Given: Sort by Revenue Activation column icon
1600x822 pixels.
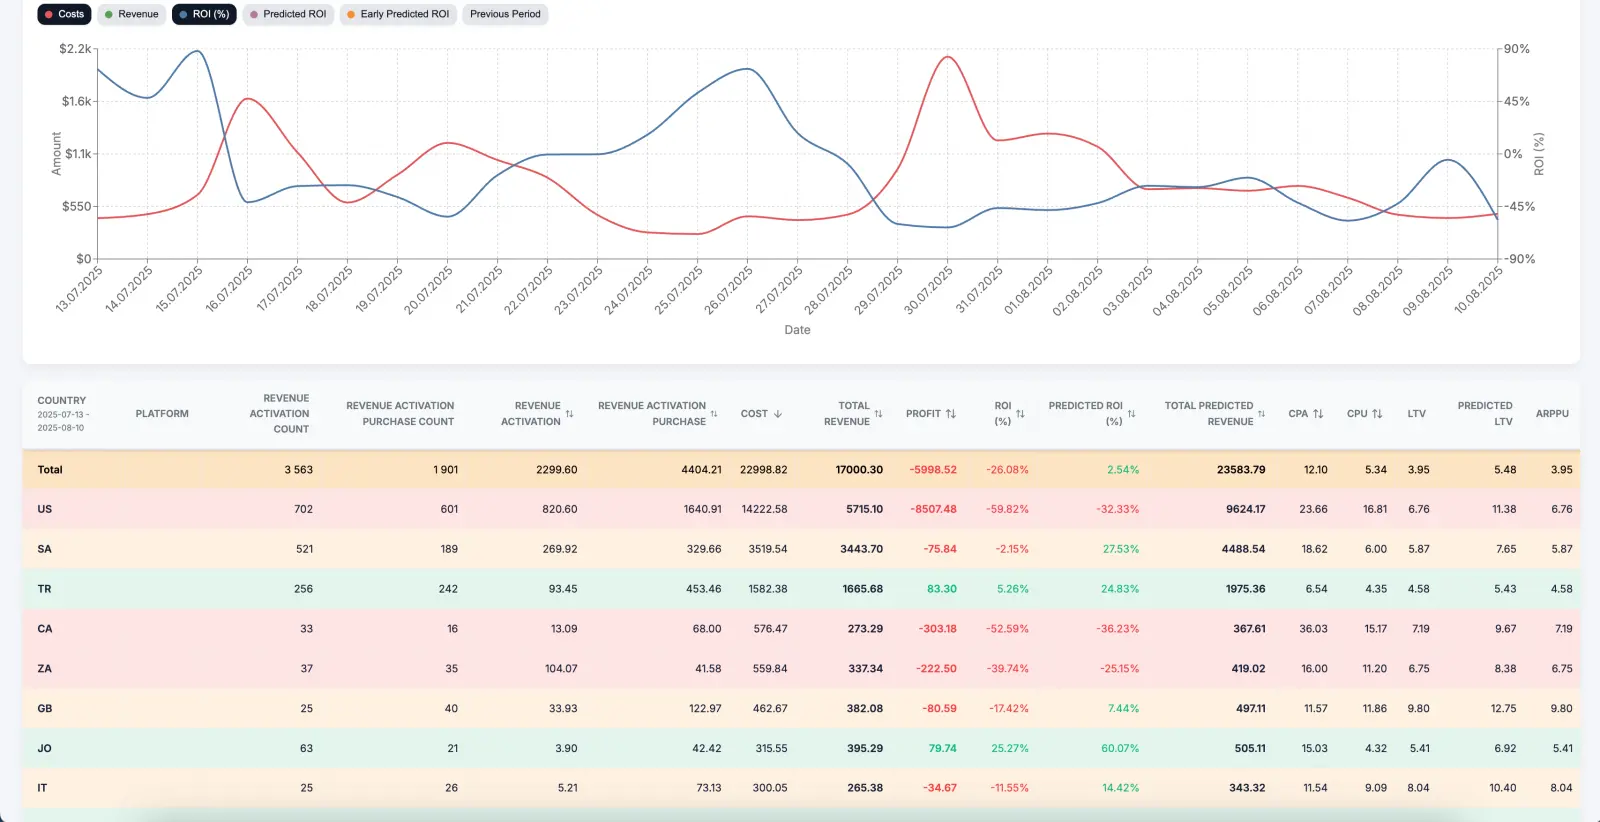Looking at the screenshot, I should point(569,414).
